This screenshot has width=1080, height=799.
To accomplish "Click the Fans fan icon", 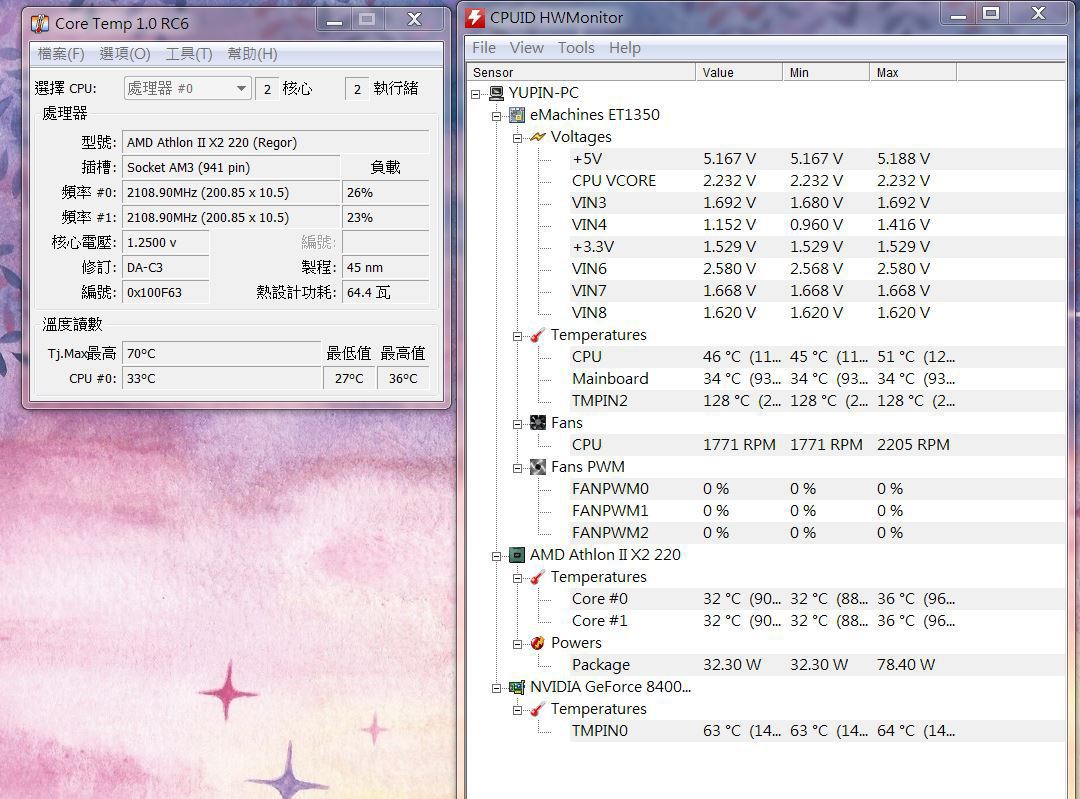I will (x=538, y=423).
